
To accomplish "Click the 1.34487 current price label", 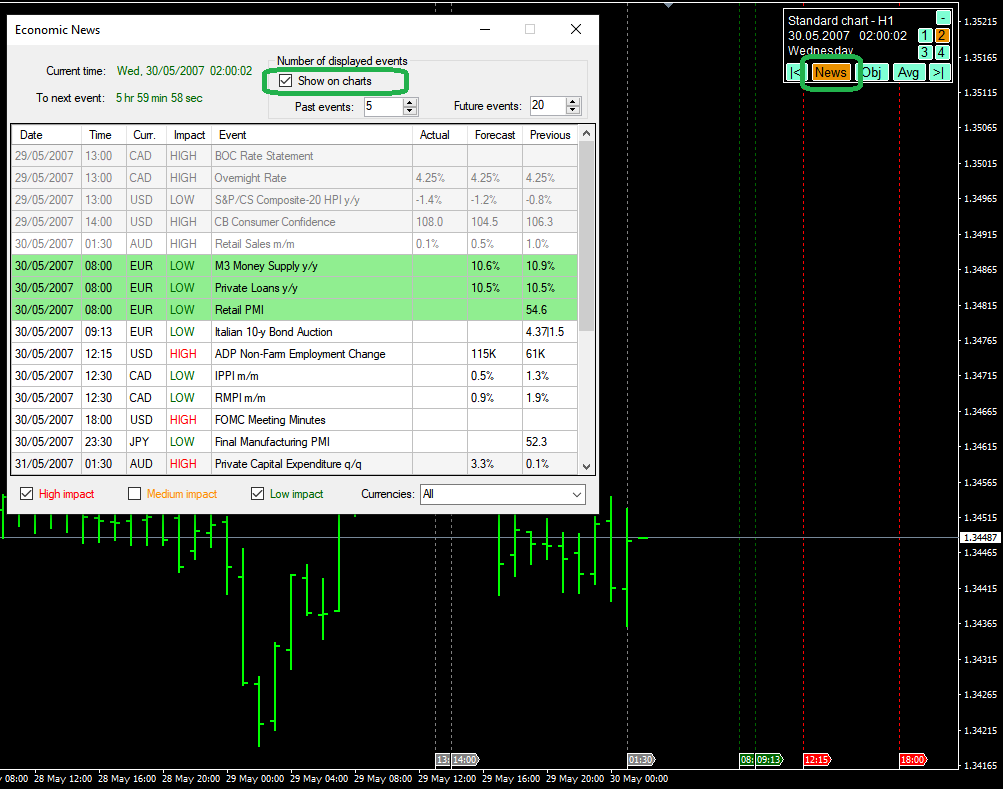I will point(981,538).
